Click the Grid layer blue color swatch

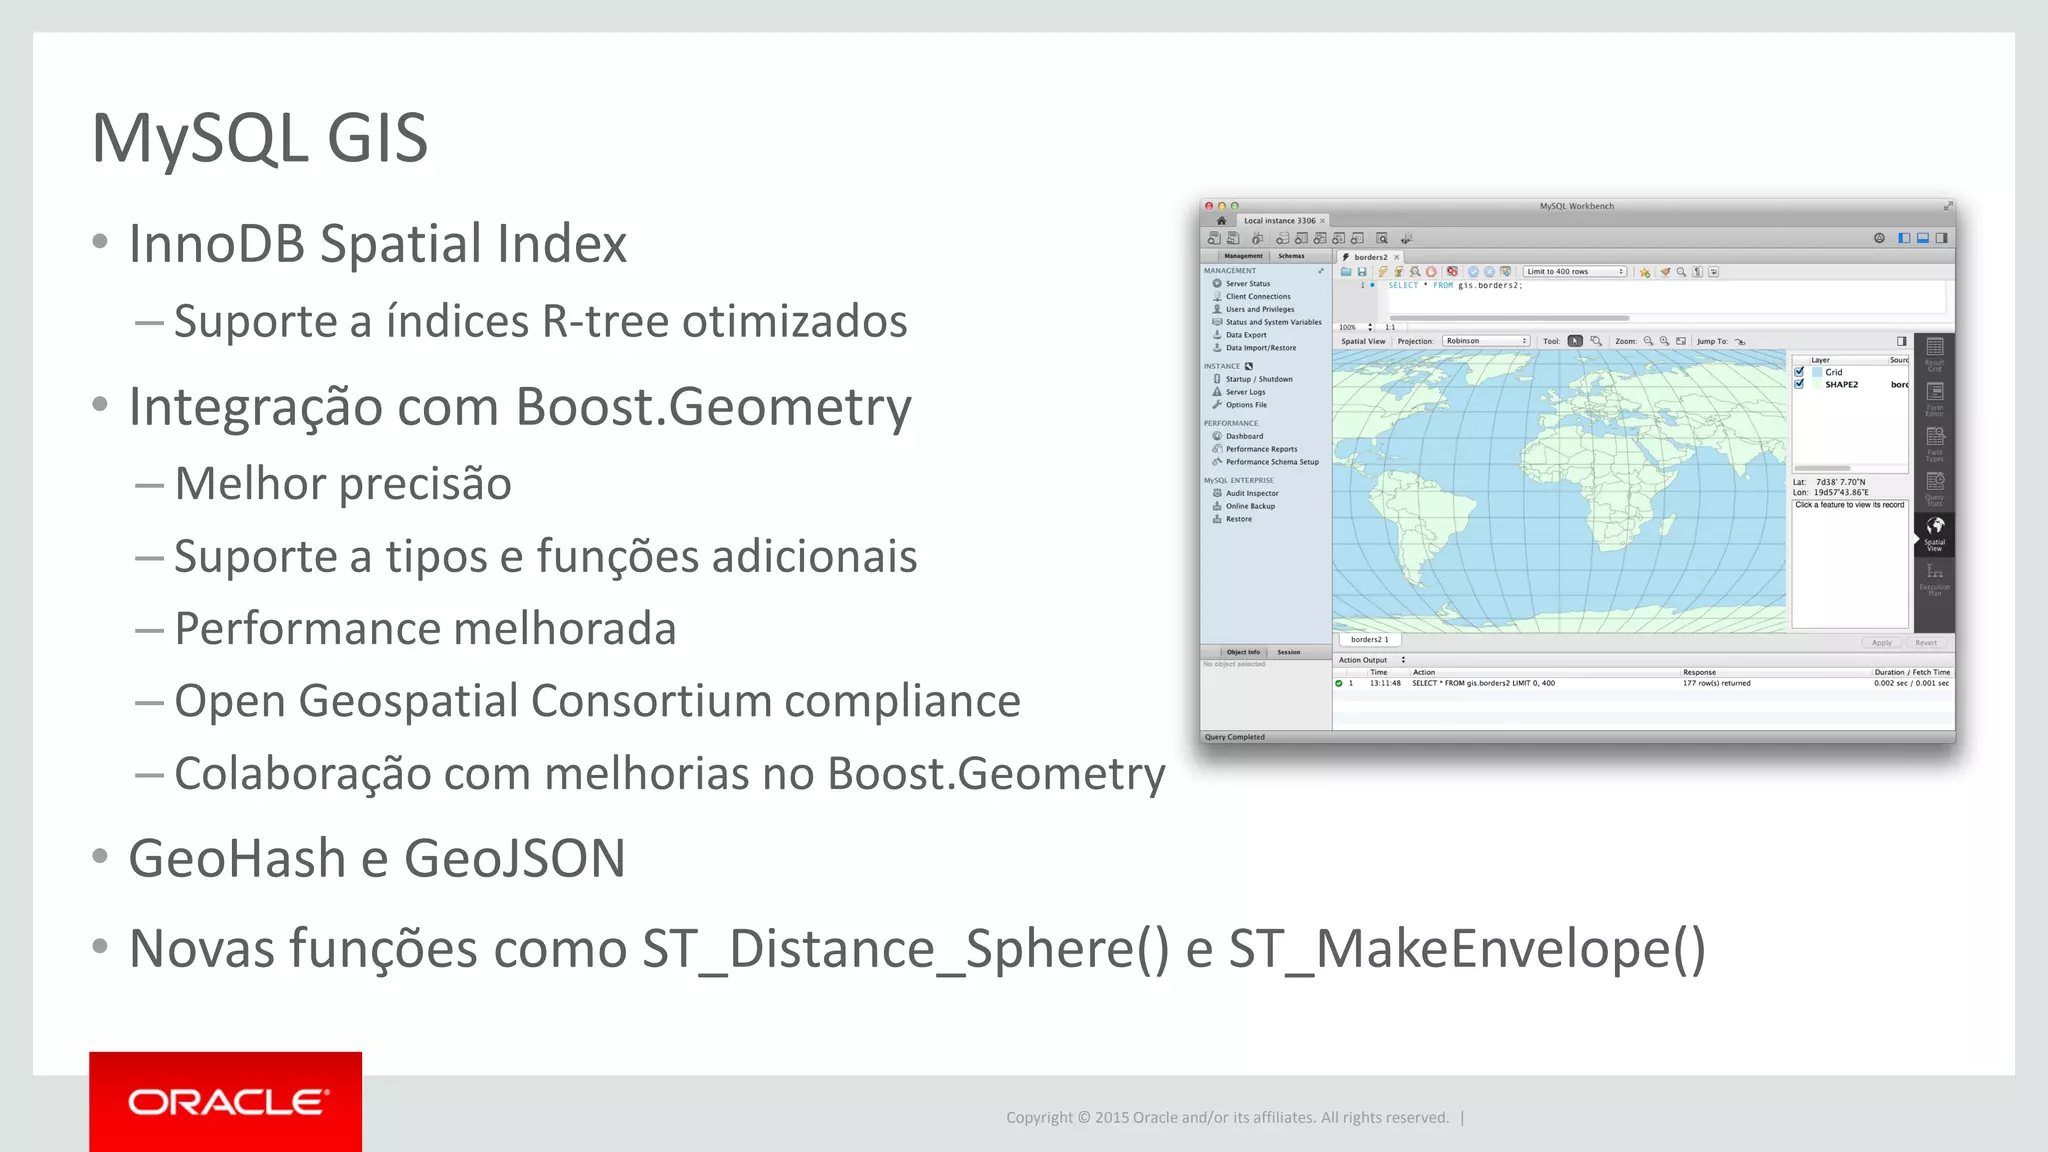coord(1817,372)
